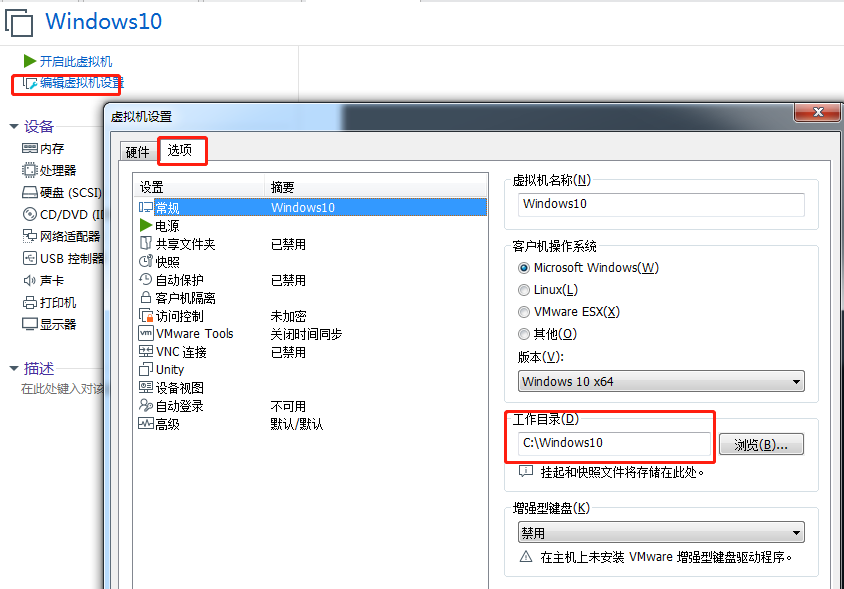Click the 硬盘 (SCSI) hard disk icon
The image size is (844, 589).
[x=30, y=192]
